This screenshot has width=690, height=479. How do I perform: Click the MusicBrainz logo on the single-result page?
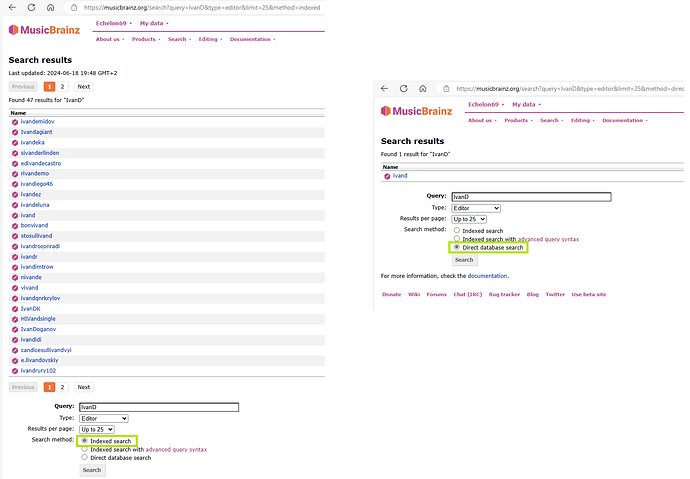point(420,111)
